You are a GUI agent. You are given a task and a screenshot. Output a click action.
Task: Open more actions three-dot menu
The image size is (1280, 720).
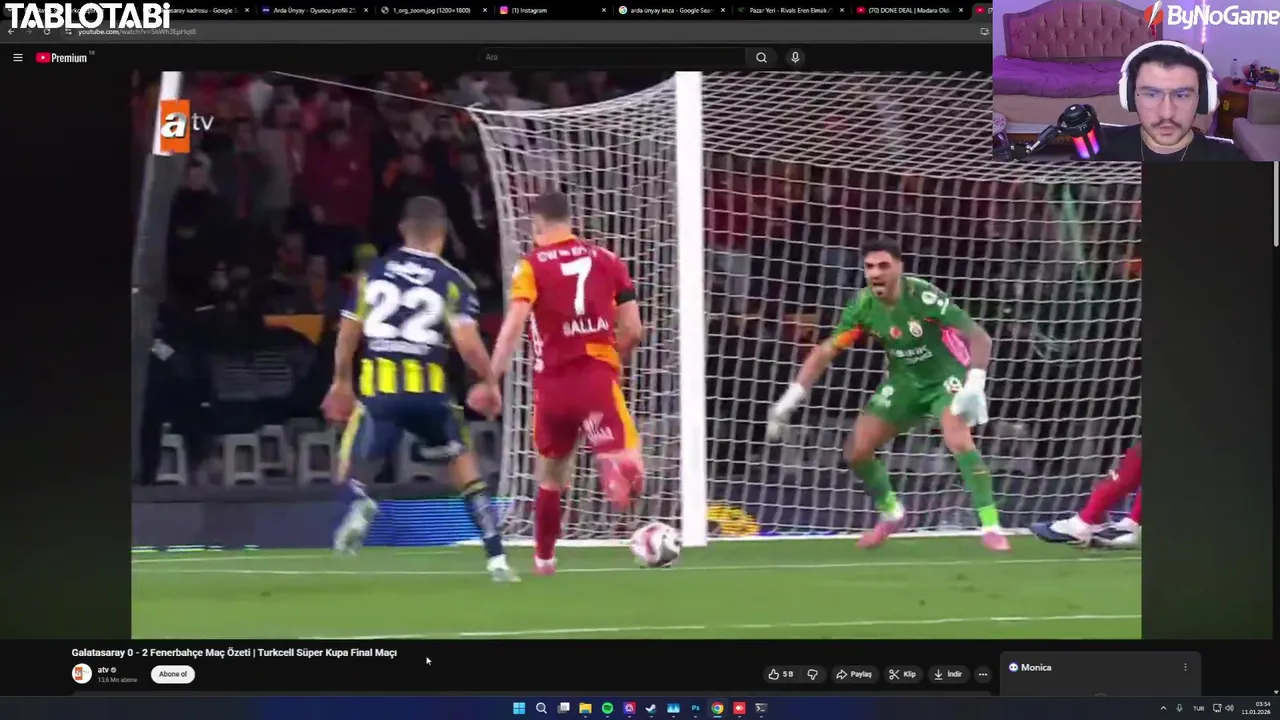[x=982, y=674]
